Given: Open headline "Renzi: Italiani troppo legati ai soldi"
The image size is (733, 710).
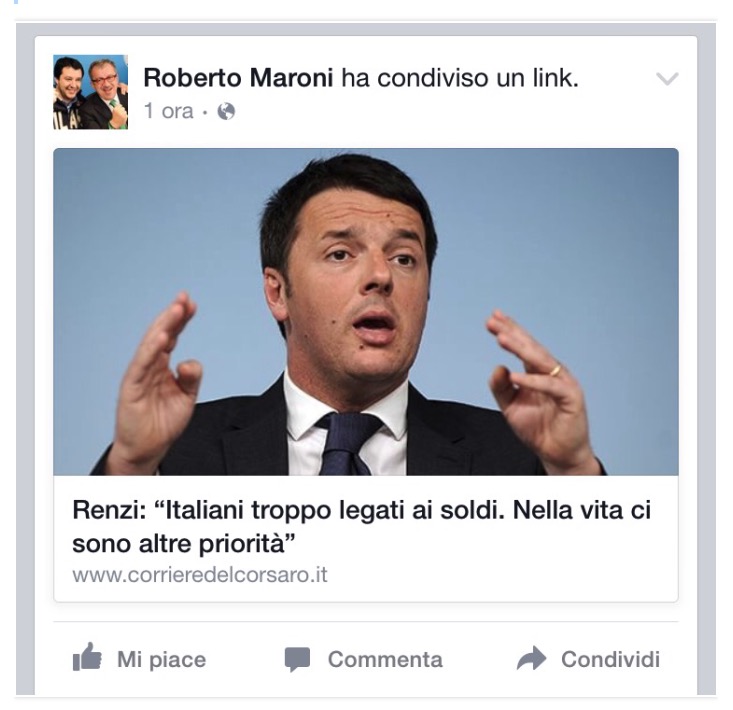Looking at the screenshot, I should [361, 526].
